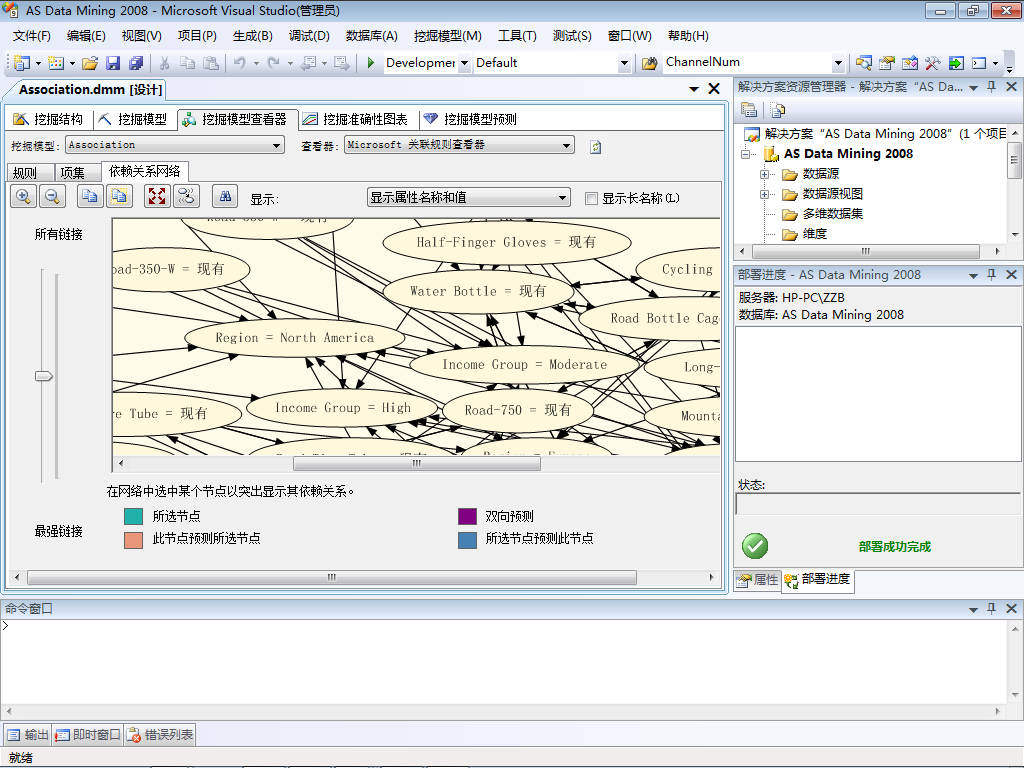Click the Save toolbar icon
Viewport: 1024px width, 768px height.
click(113, 63)
